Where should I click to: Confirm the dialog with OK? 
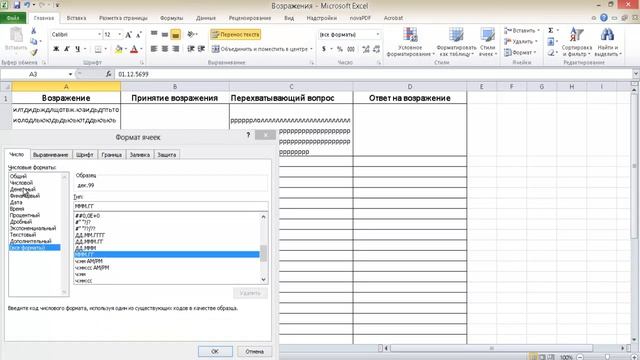pyautogui.click(x=215, y=351)
